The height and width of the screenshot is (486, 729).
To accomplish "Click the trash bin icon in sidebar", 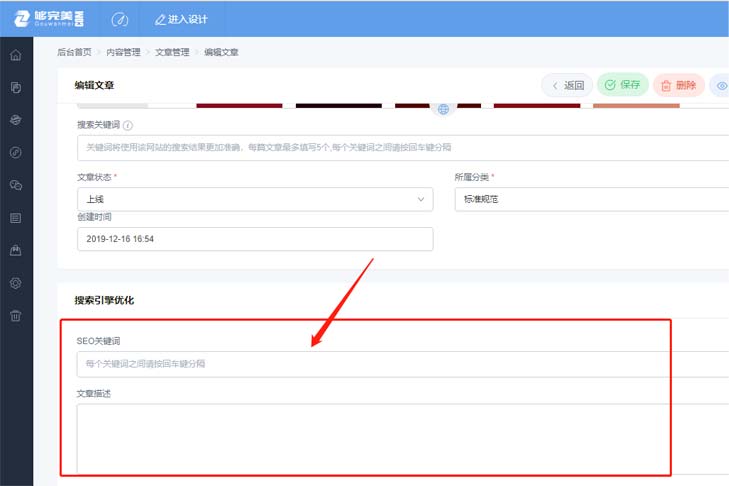I will point(15,316).
